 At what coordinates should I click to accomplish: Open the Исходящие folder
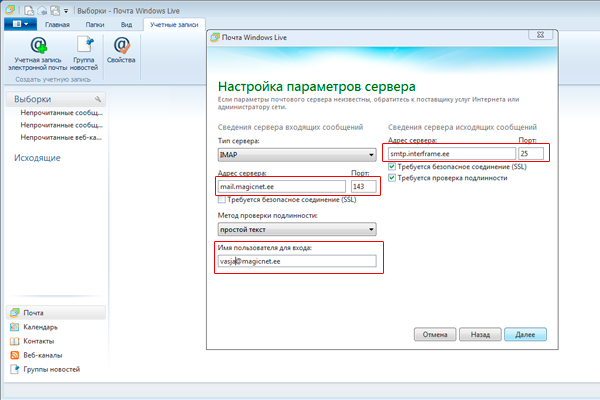[x=37, y=158]
